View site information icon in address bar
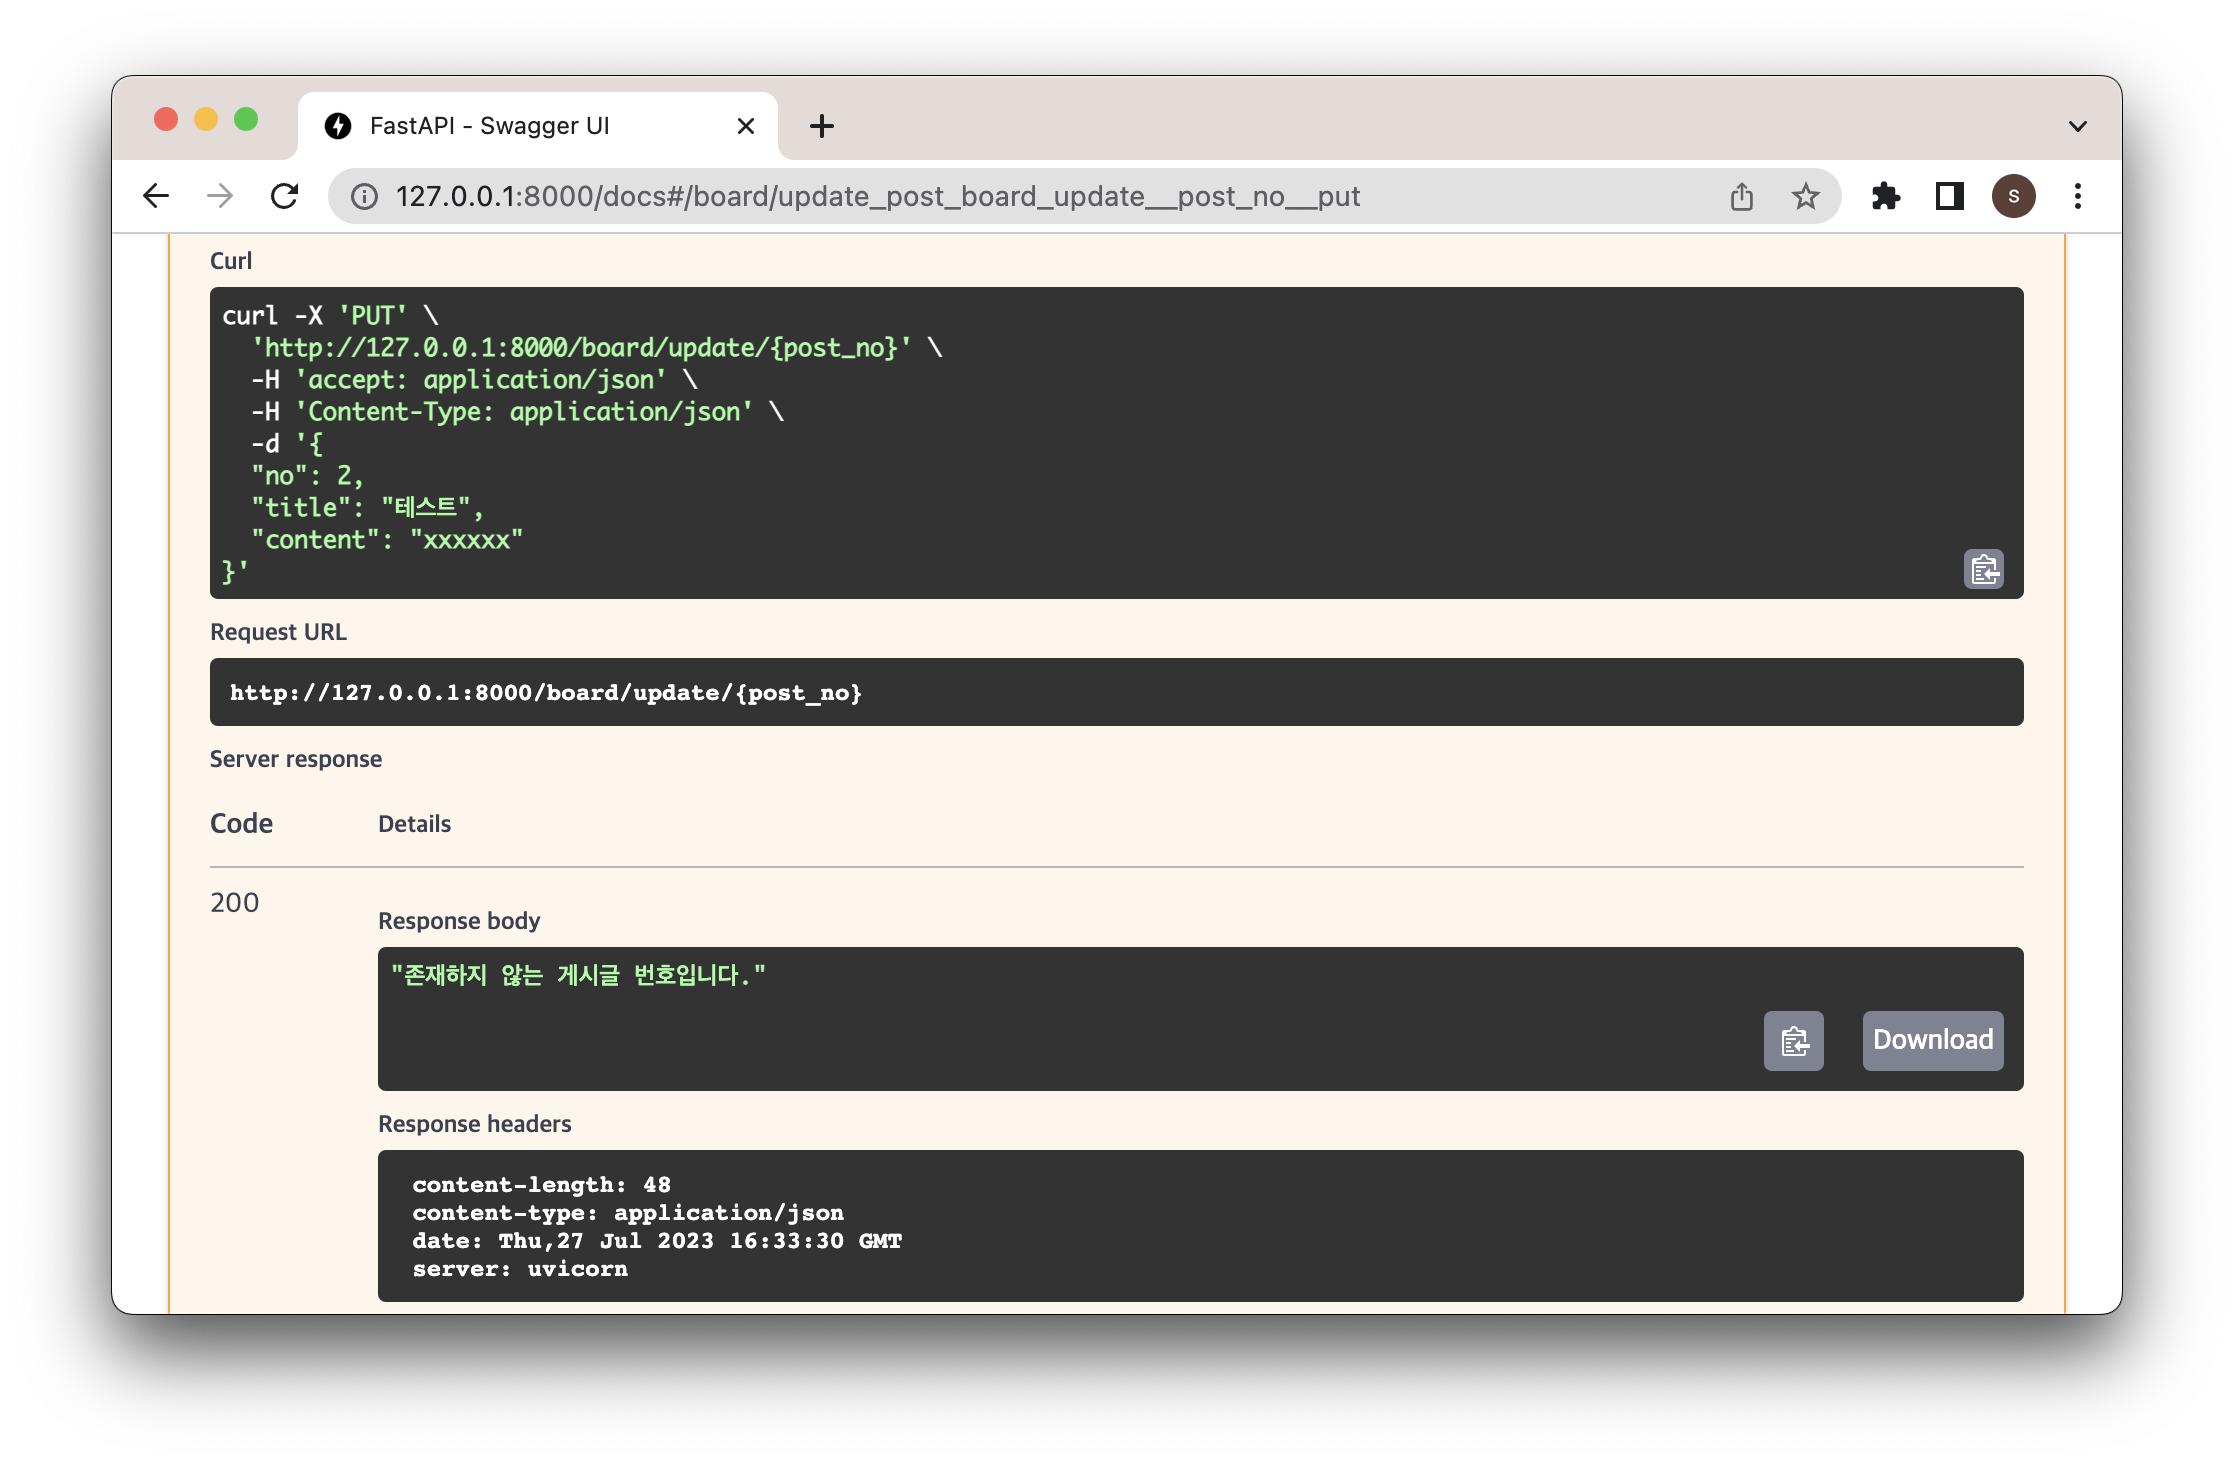This screenshot has height=1462, width=2234. point(364,196)
